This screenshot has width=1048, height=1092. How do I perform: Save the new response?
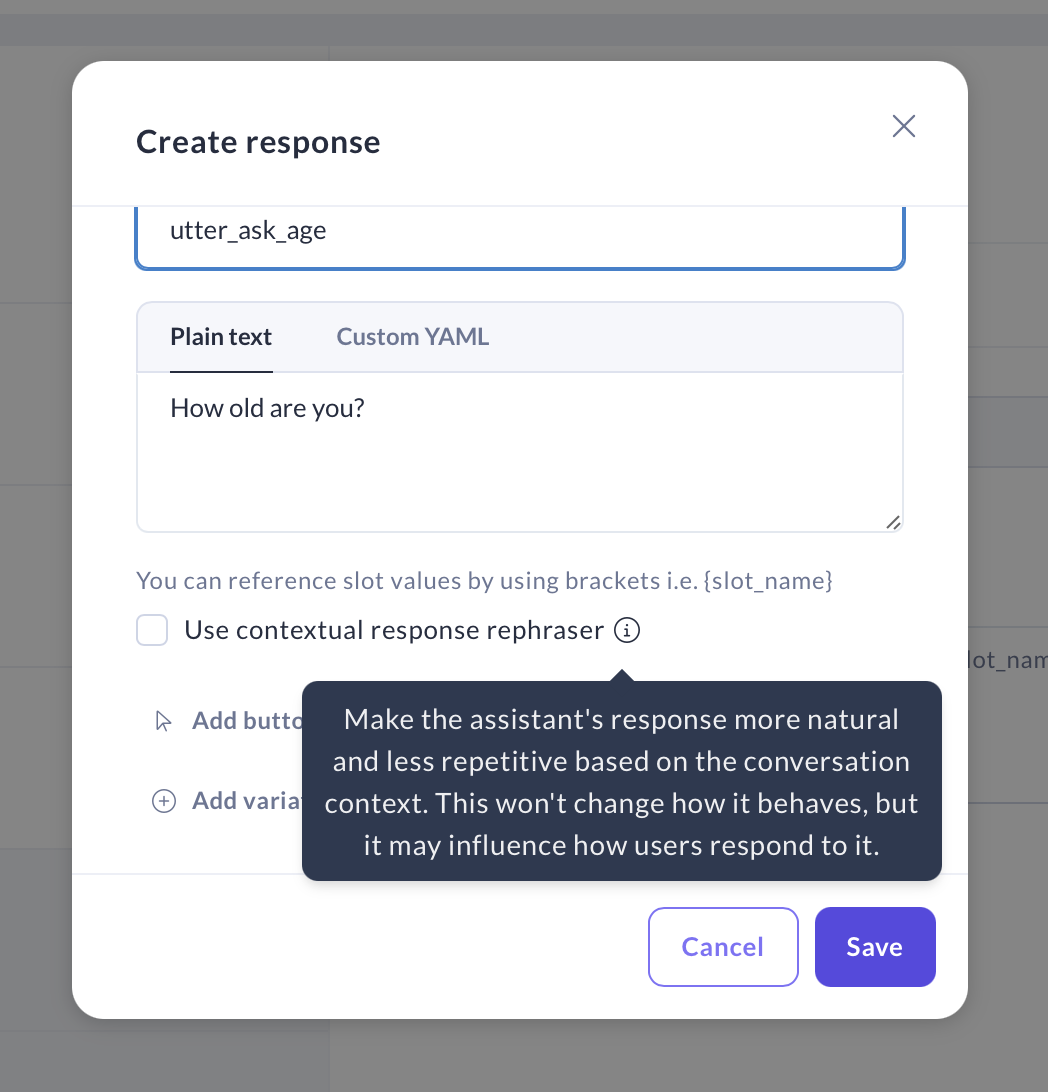(874, 947)
